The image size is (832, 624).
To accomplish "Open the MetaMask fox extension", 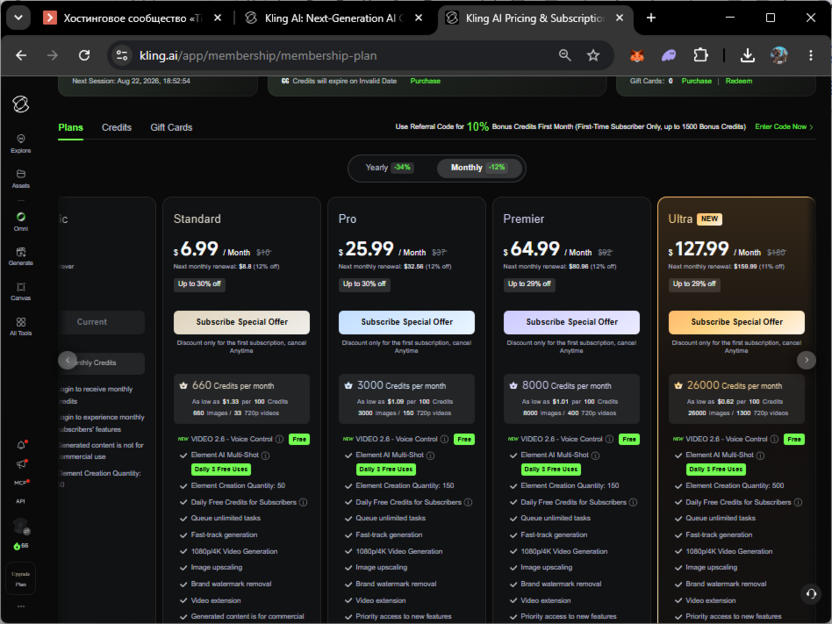I will tap(637, 55).
